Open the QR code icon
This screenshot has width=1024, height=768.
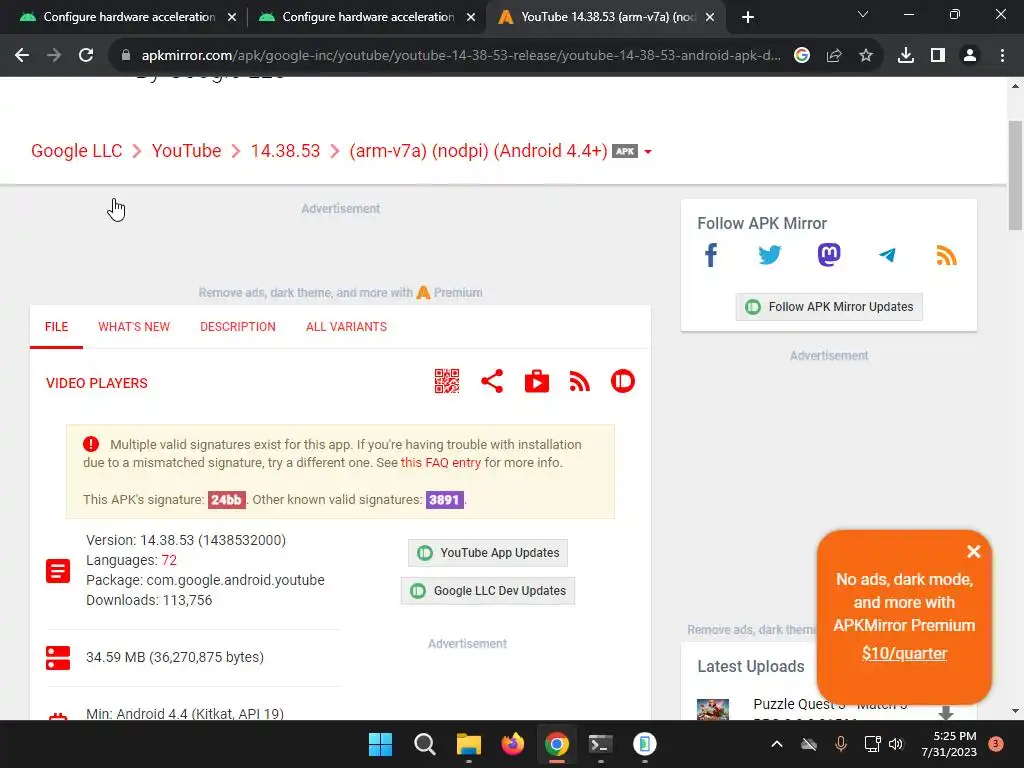[x=447, y=381]
